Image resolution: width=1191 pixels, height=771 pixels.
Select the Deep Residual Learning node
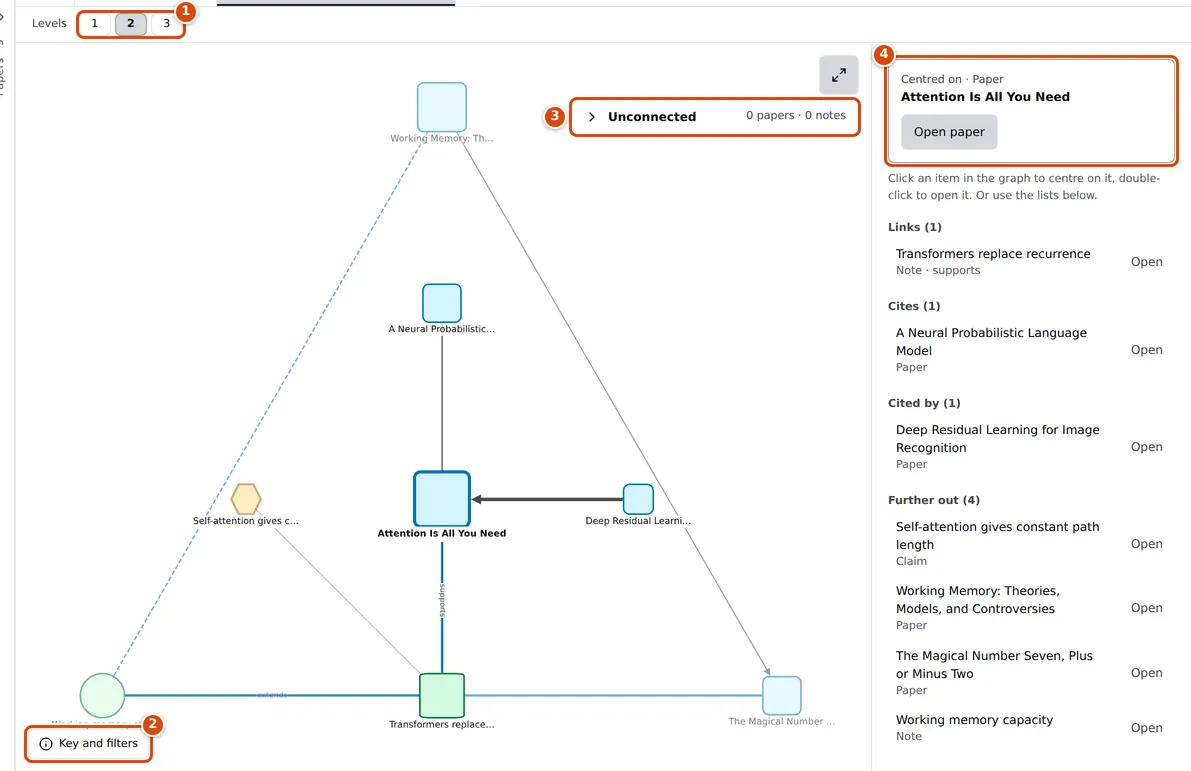[x=638, y=499]
